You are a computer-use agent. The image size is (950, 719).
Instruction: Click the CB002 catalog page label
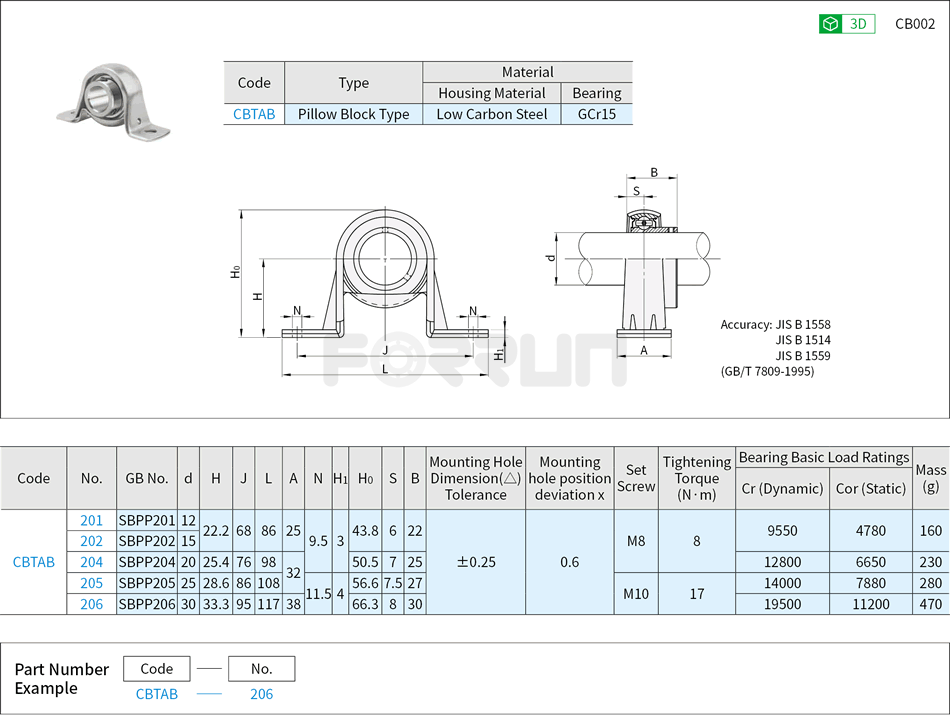tap(915, 24)
